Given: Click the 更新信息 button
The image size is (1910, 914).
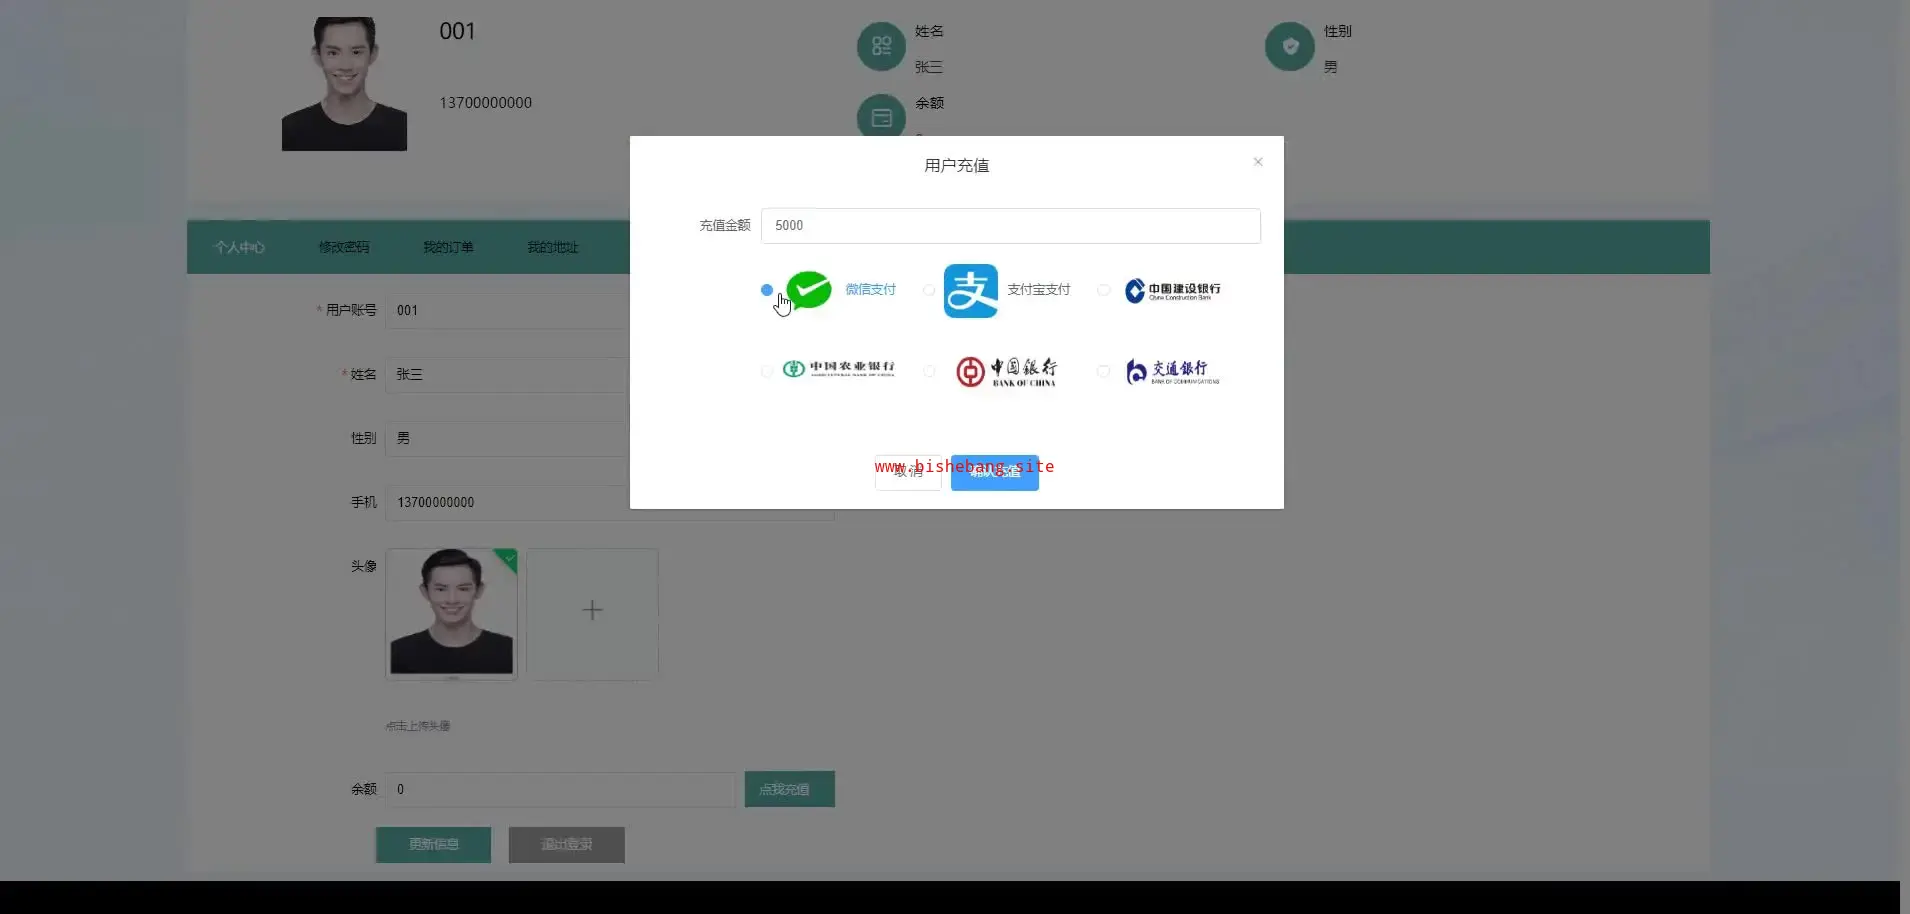Looking at the screenshot, I should 433,844.
